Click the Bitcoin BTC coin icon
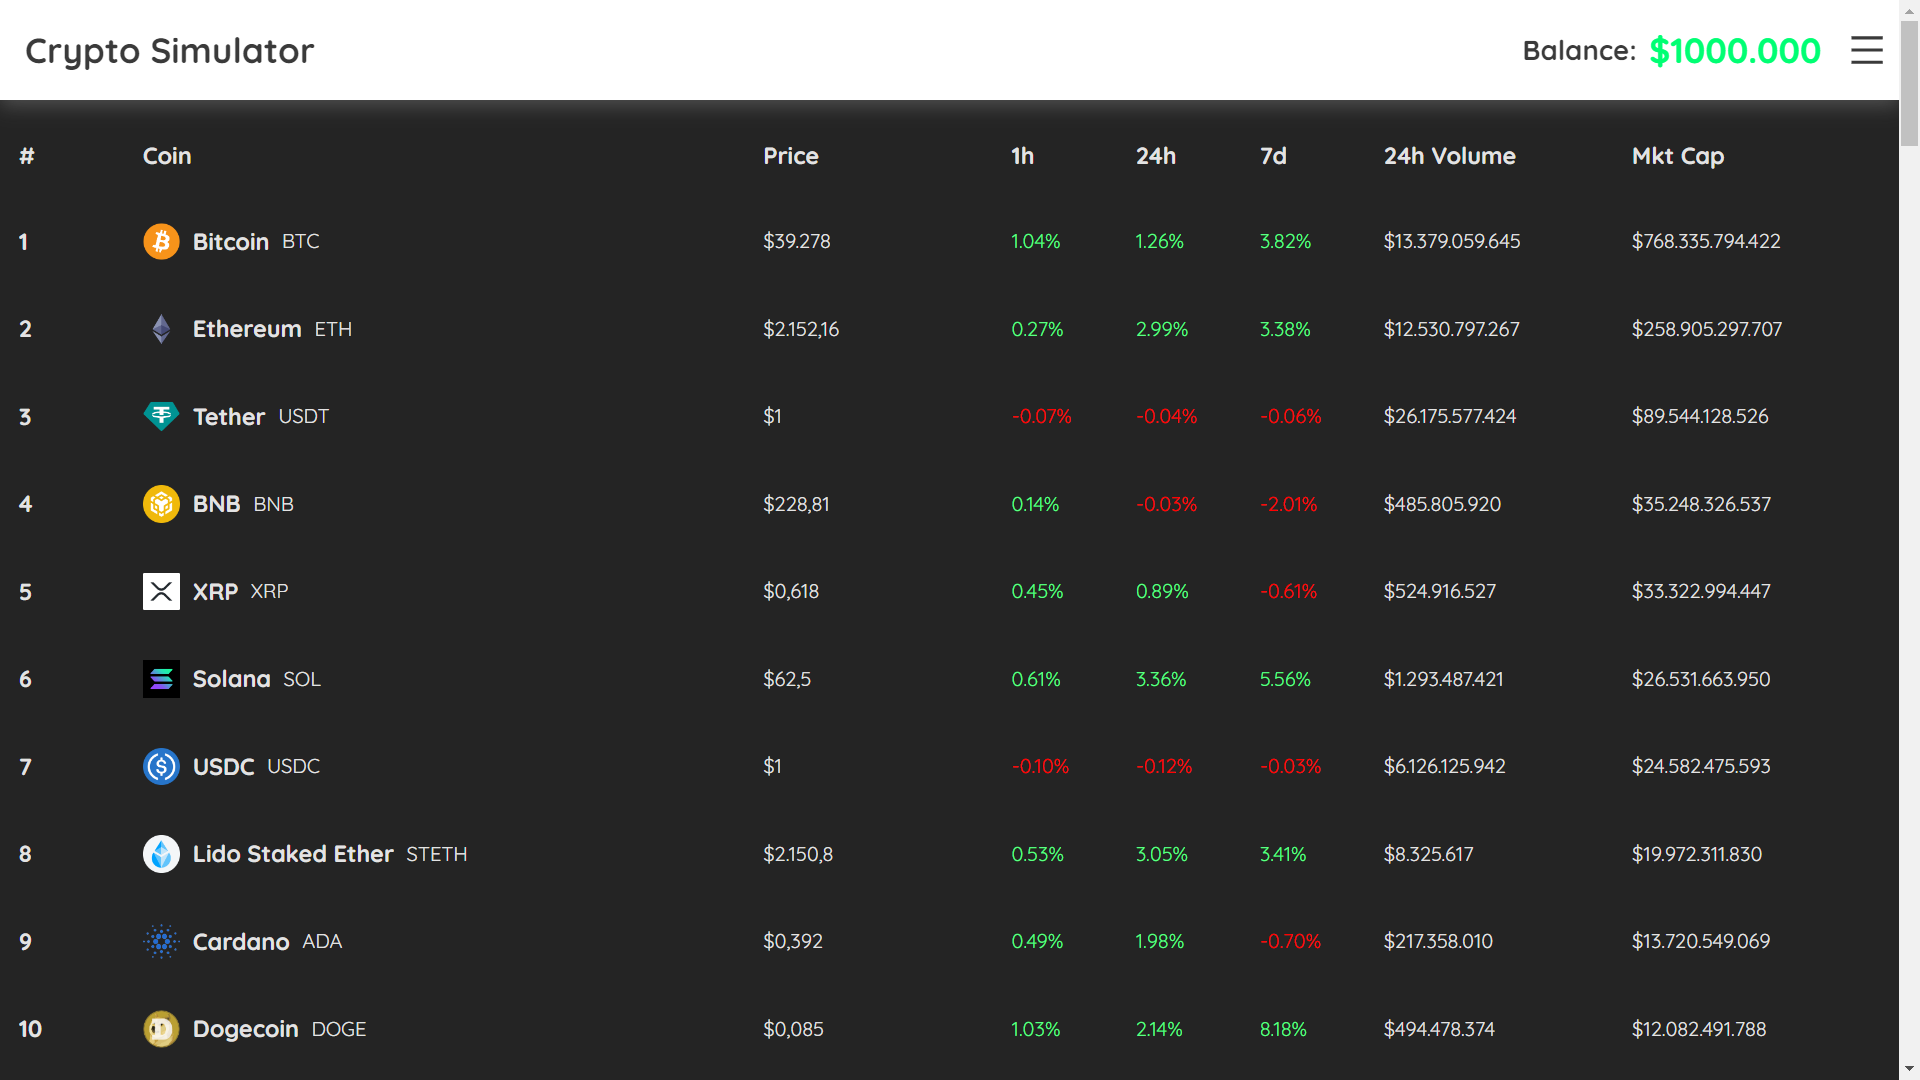This screenshot has height=1080, width=1920. tap(161, 241)
